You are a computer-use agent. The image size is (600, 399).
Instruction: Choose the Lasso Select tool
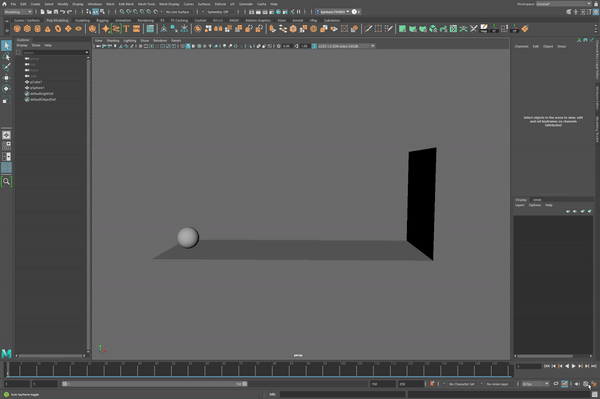point(7,57)
